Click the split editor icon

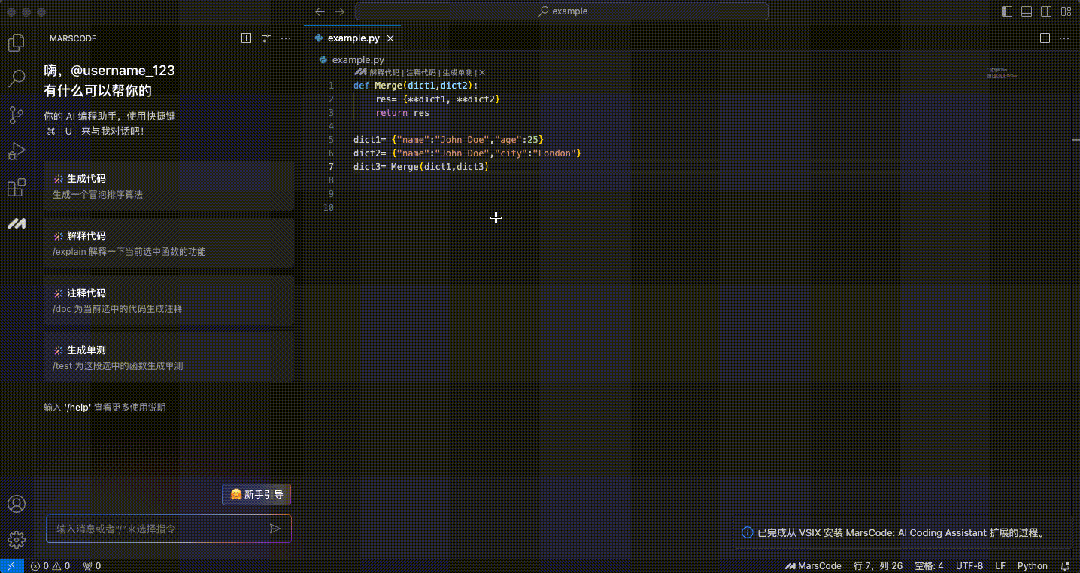(x=1045, y=38)
